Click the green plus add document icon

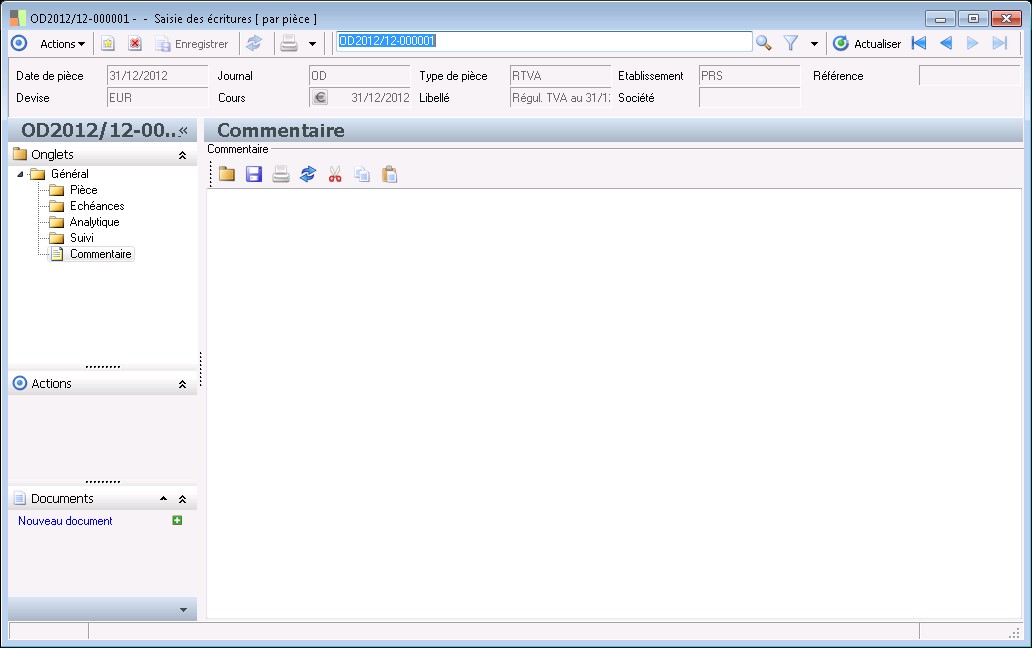(x=177, y=520)
